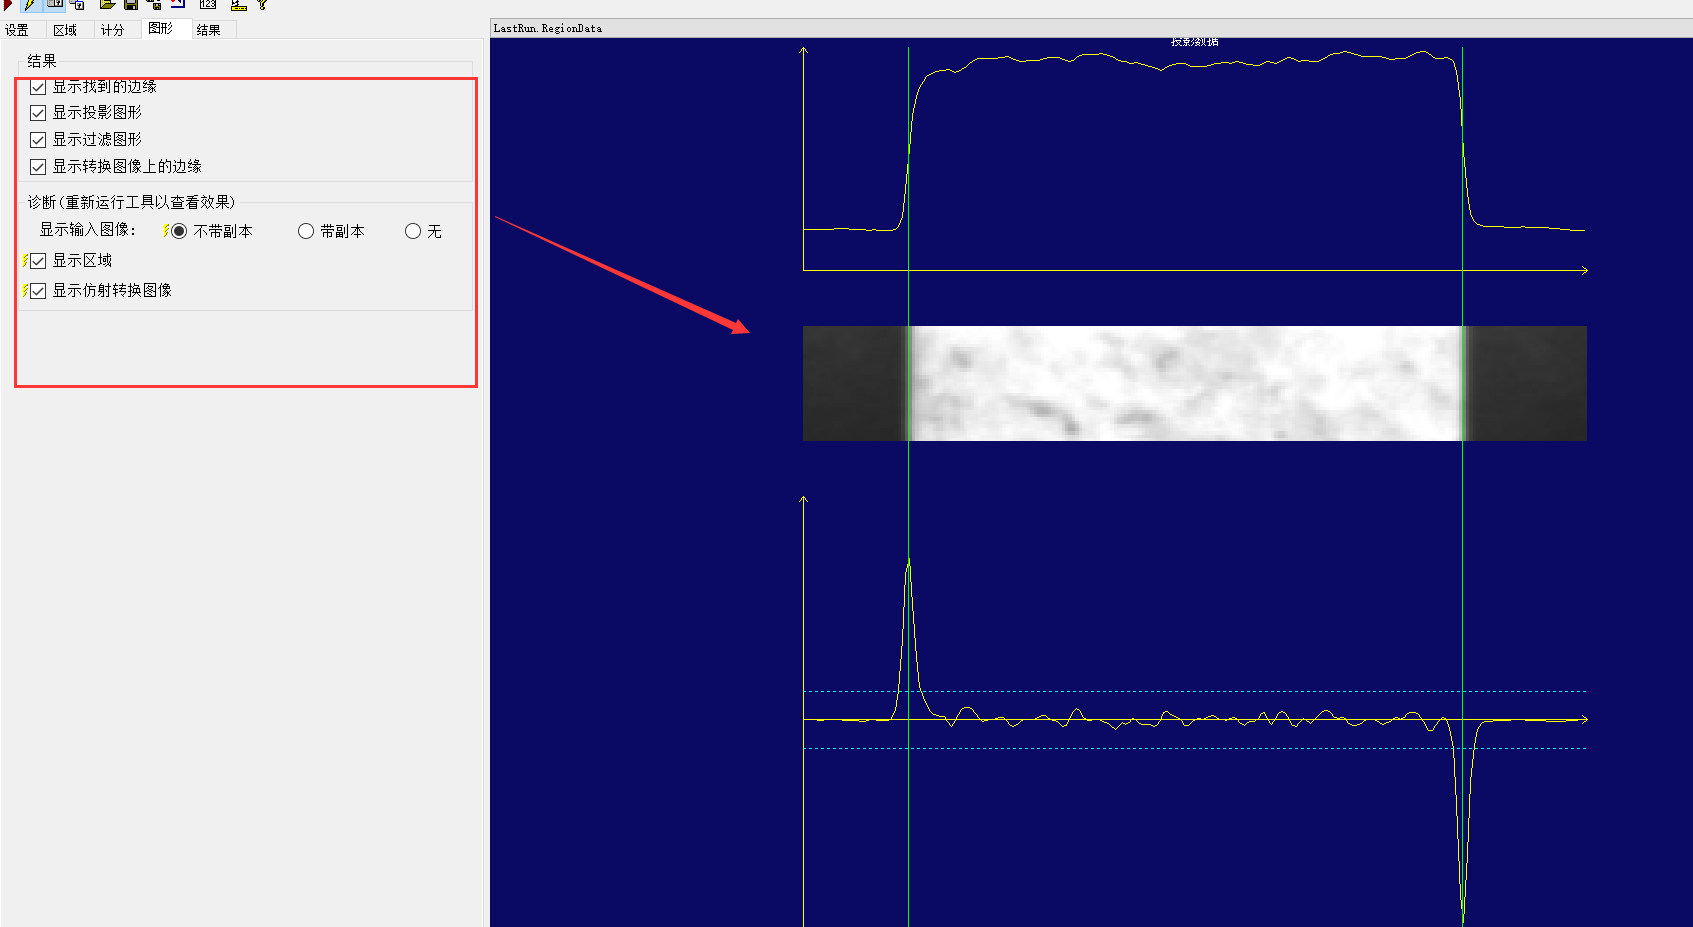Toggle electric mode lightning icon in toolbar

tap(29, 4)
